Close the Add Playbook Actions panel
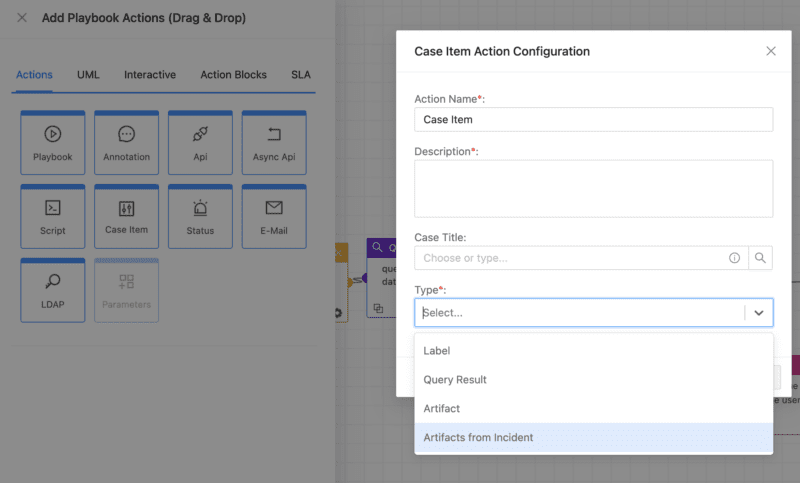This screenshot has height=483, width=800. click(x=22, y=18)
